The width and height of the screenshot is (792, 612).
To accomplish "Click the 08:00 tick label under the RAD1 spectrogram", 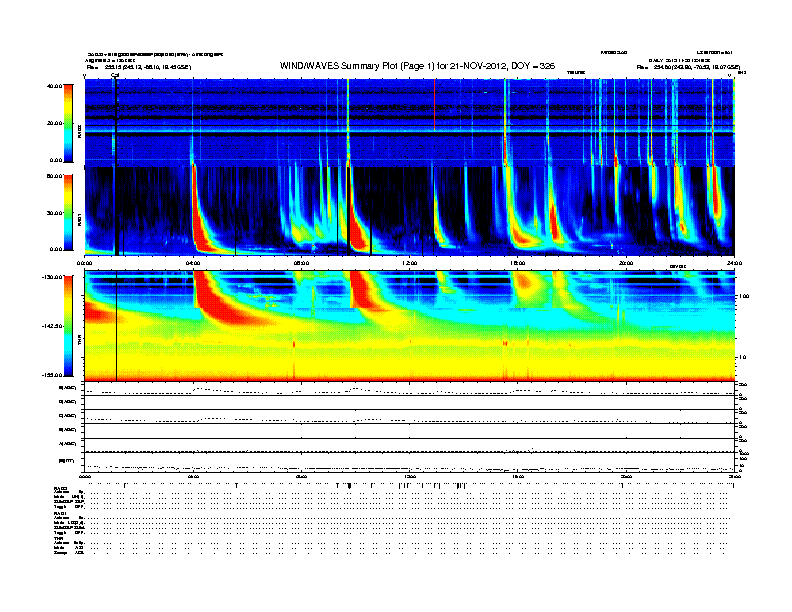I will pyautogui.click(x=301, y=263).
